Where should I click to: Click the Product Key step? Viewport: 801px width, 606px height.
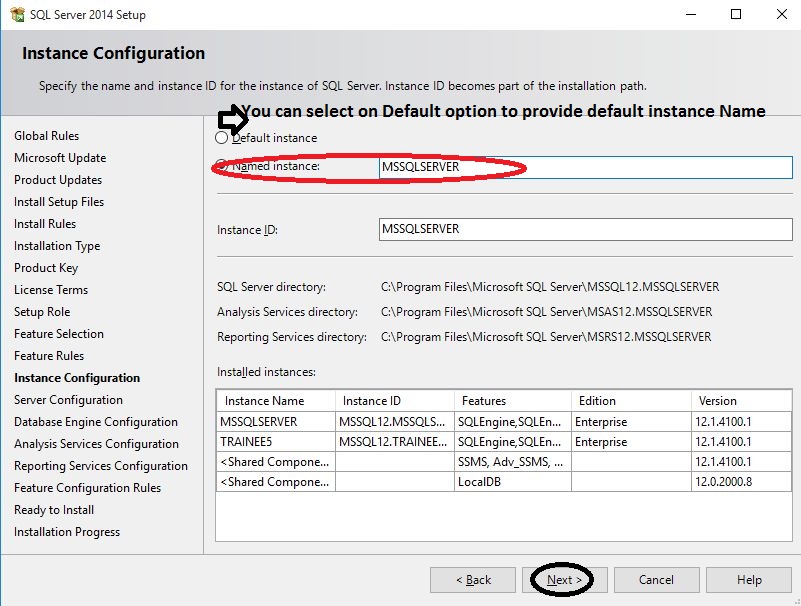point(46,268)
